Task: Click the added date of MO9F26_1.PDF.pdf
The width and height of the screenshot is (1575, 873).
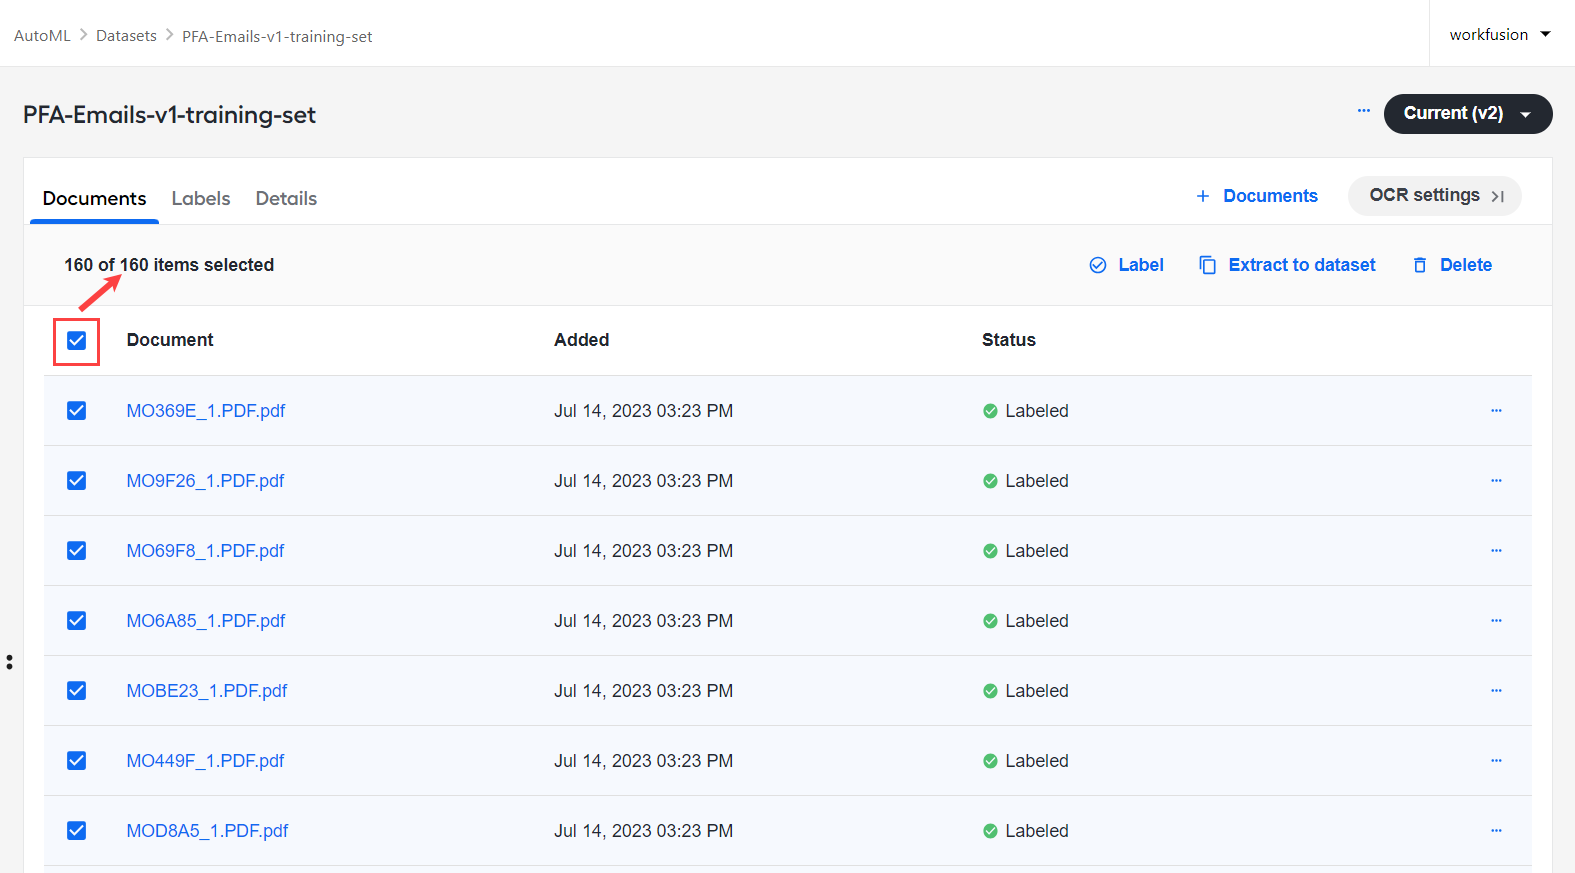Action: click(644, 481)
